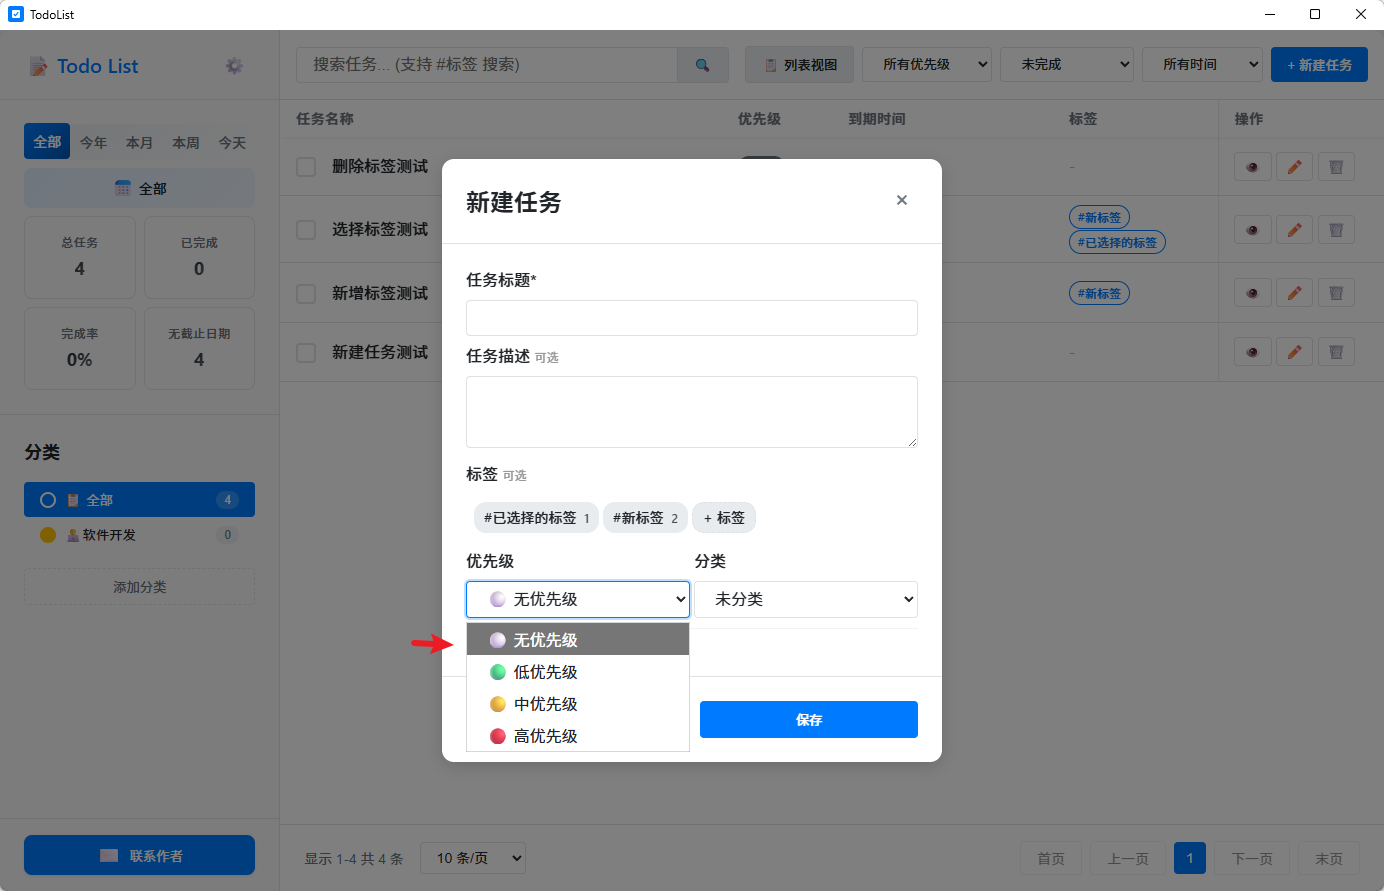1384x891 pixels.
Task: Open settings gear icon in sidebar
Action: pyautogui.click(x=234, y=66)
